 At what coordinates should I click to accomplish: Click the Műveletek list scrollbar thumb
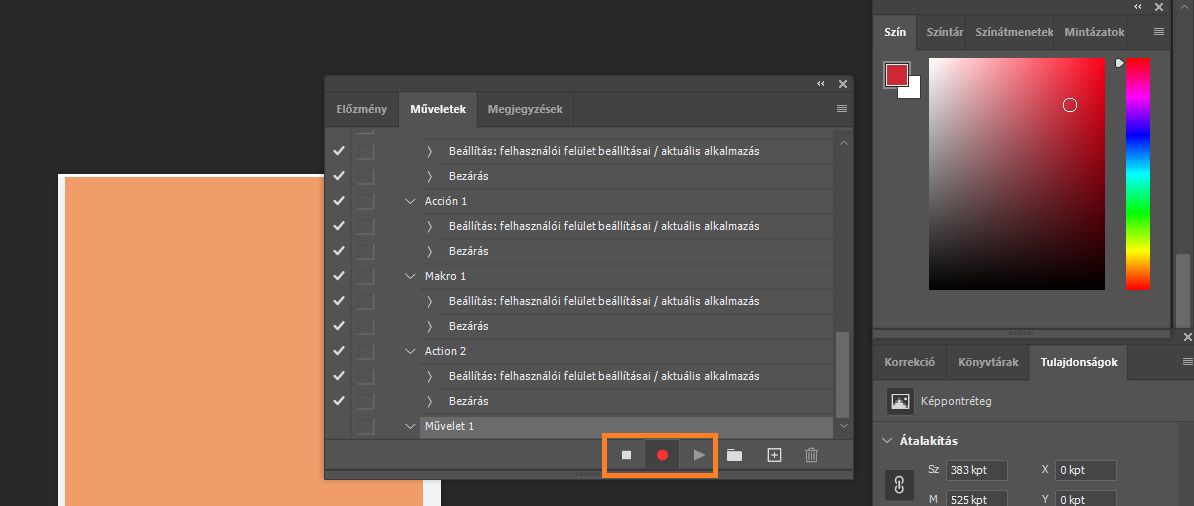(842, 373)
